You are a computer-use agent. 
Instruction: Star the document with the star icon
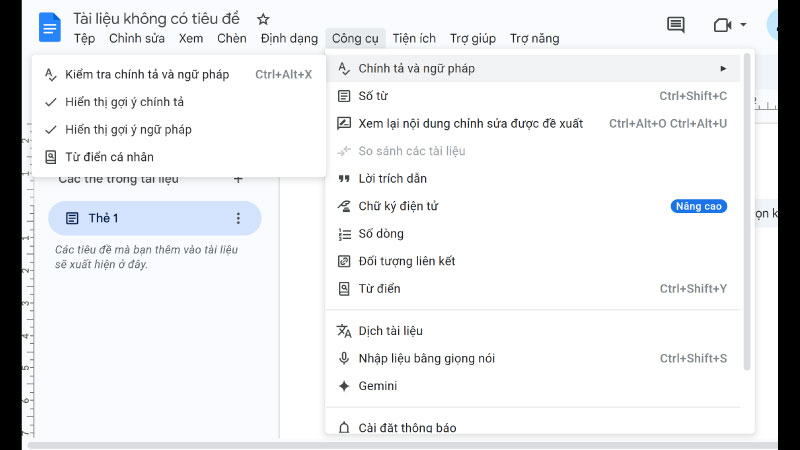pos(263,19)
